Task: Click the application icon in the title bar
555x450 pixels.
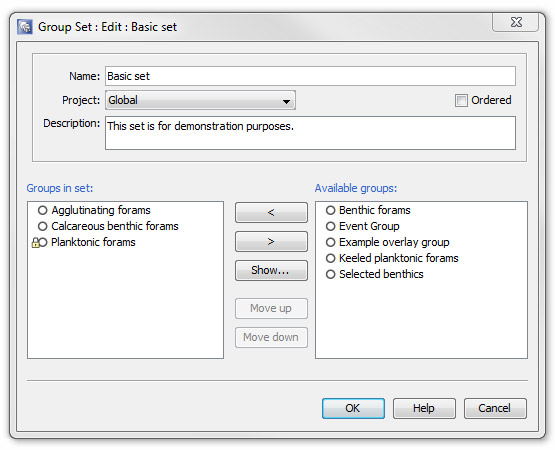Action: pyautogui.click(x=25, y=27)
